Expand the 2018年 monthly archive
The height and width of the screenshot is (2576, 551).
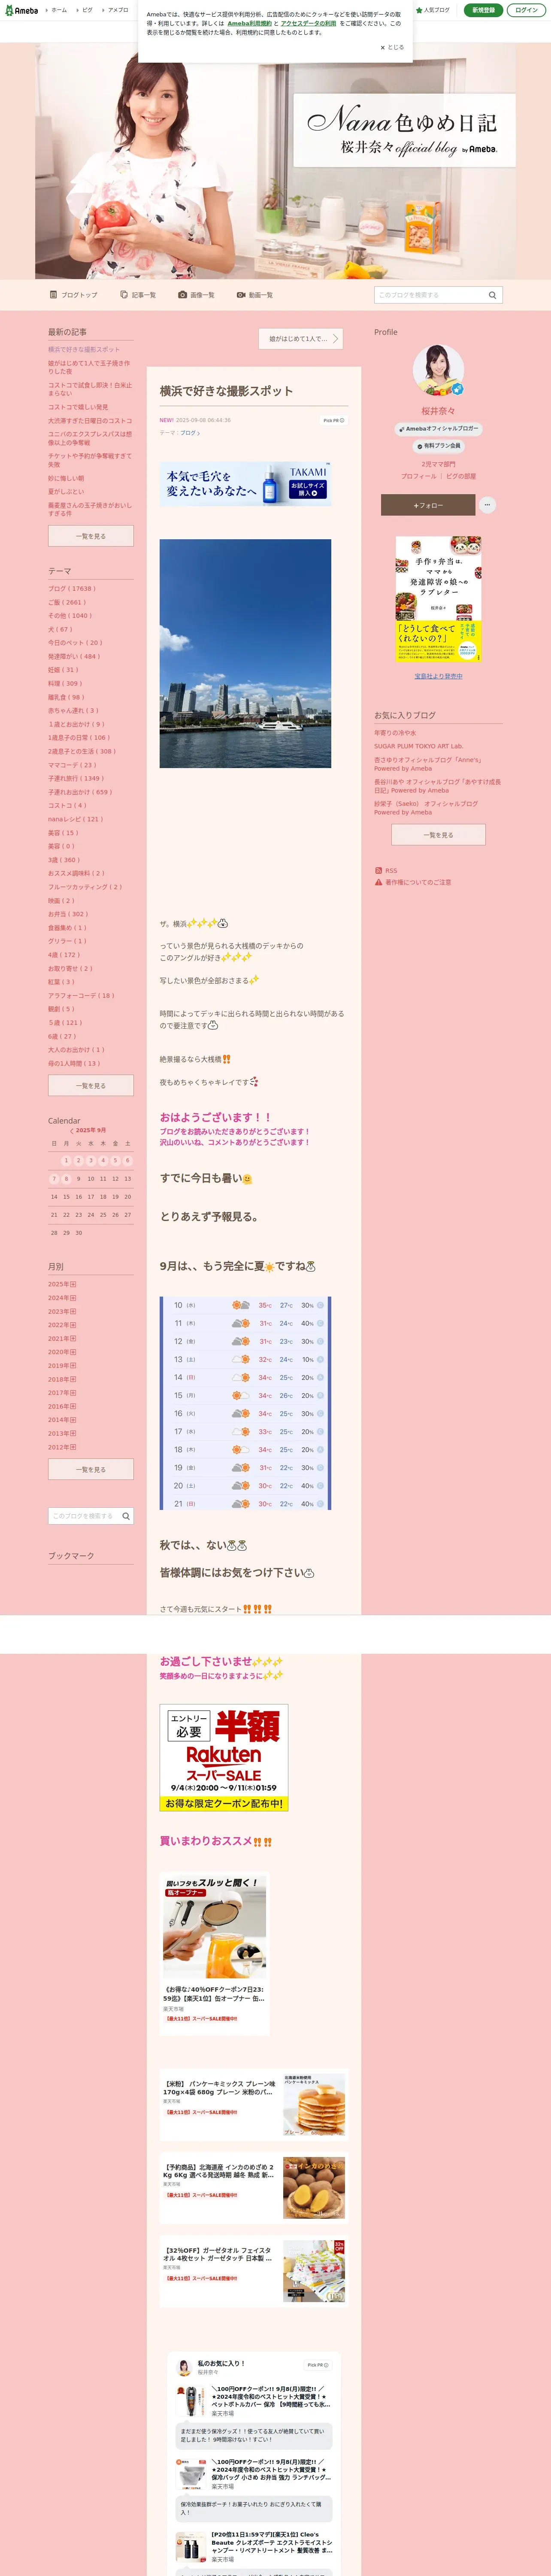point(73,1379)
